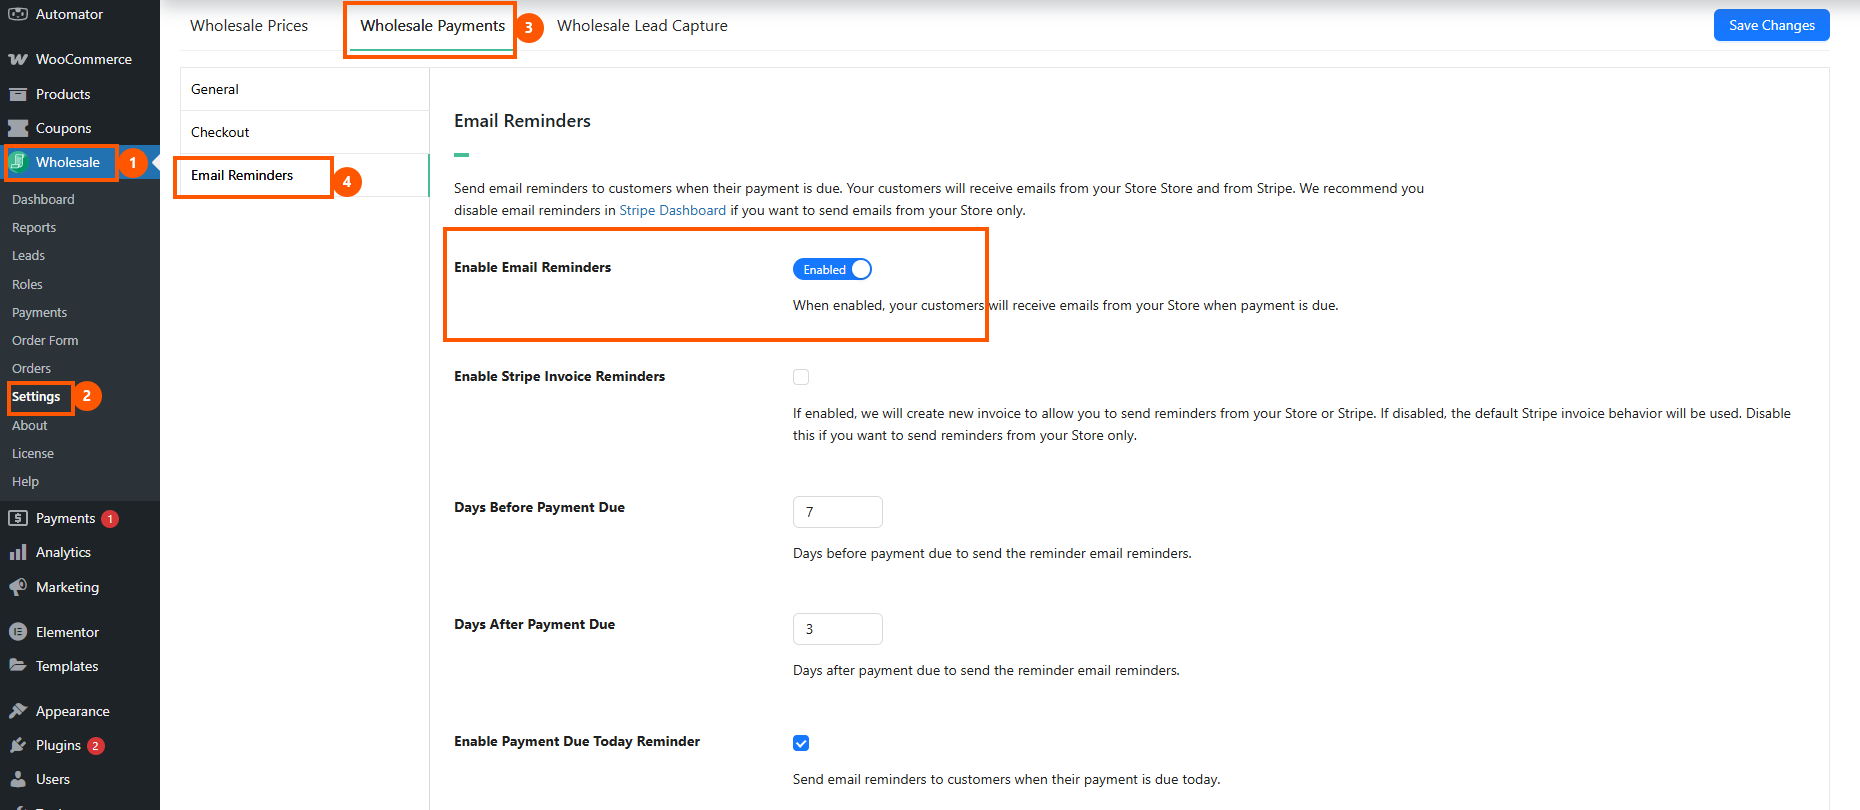This screenshot has height=810, width=1860.
Task: Open the Payments item under Wholesale
Action: (x=39, y=312)
